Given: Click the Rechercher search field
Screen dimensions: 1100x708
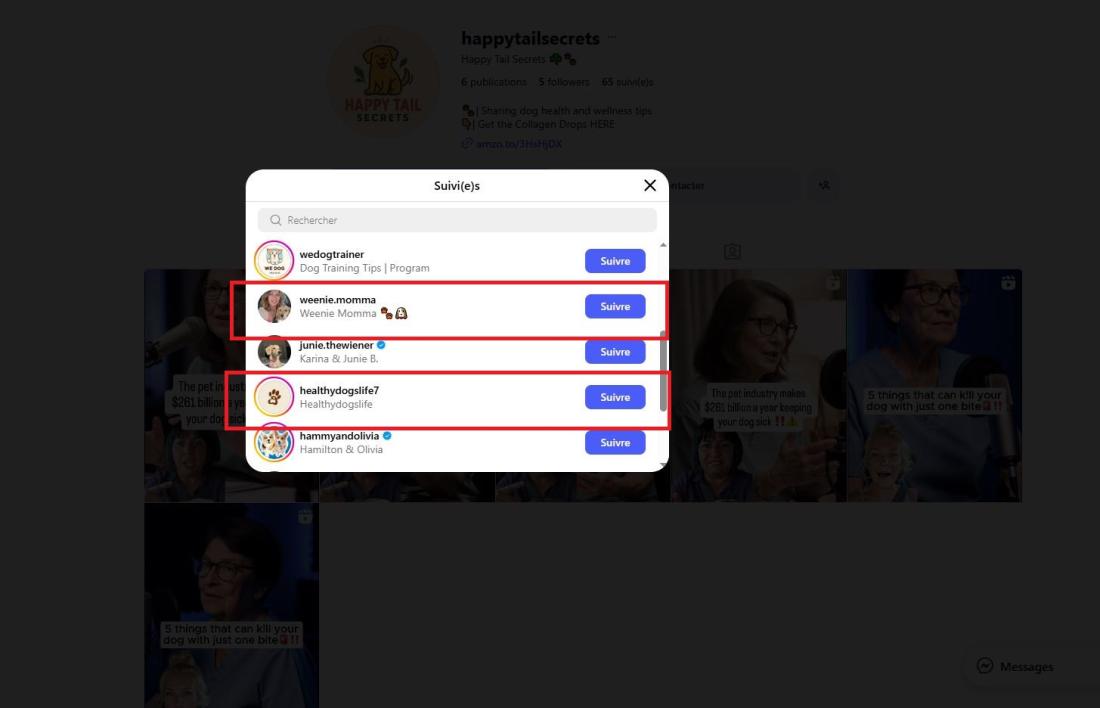Looking at the screenshot, I should tap(457, 220).
